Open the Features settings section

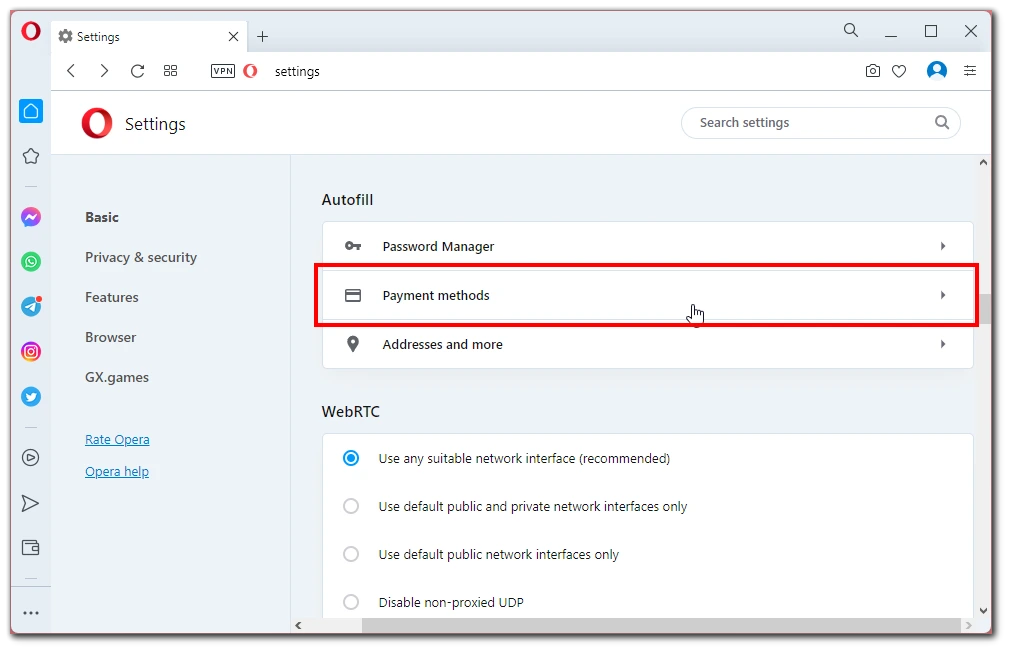(x=111, y=297)
